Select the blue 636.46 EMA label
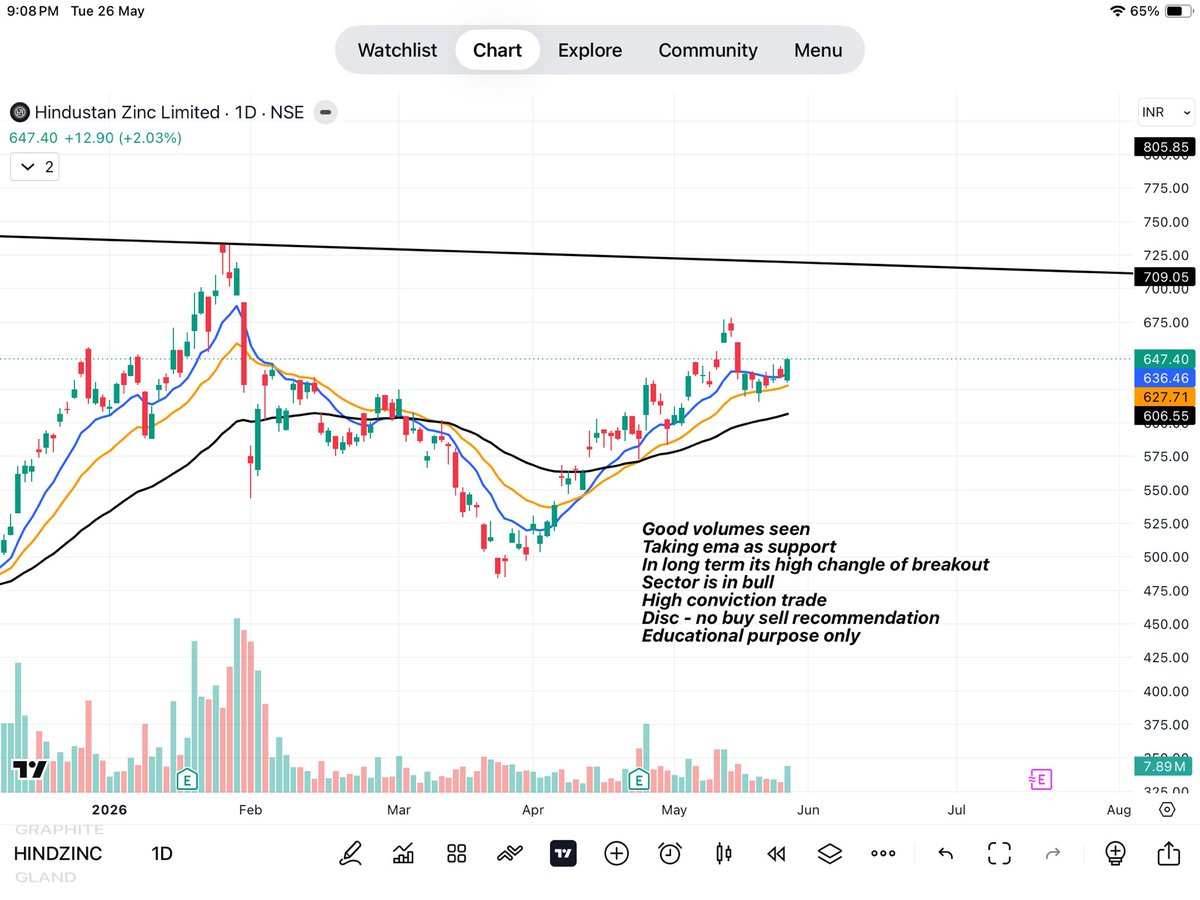Viewport: 1200px width, 900px height. [1164, 378]
